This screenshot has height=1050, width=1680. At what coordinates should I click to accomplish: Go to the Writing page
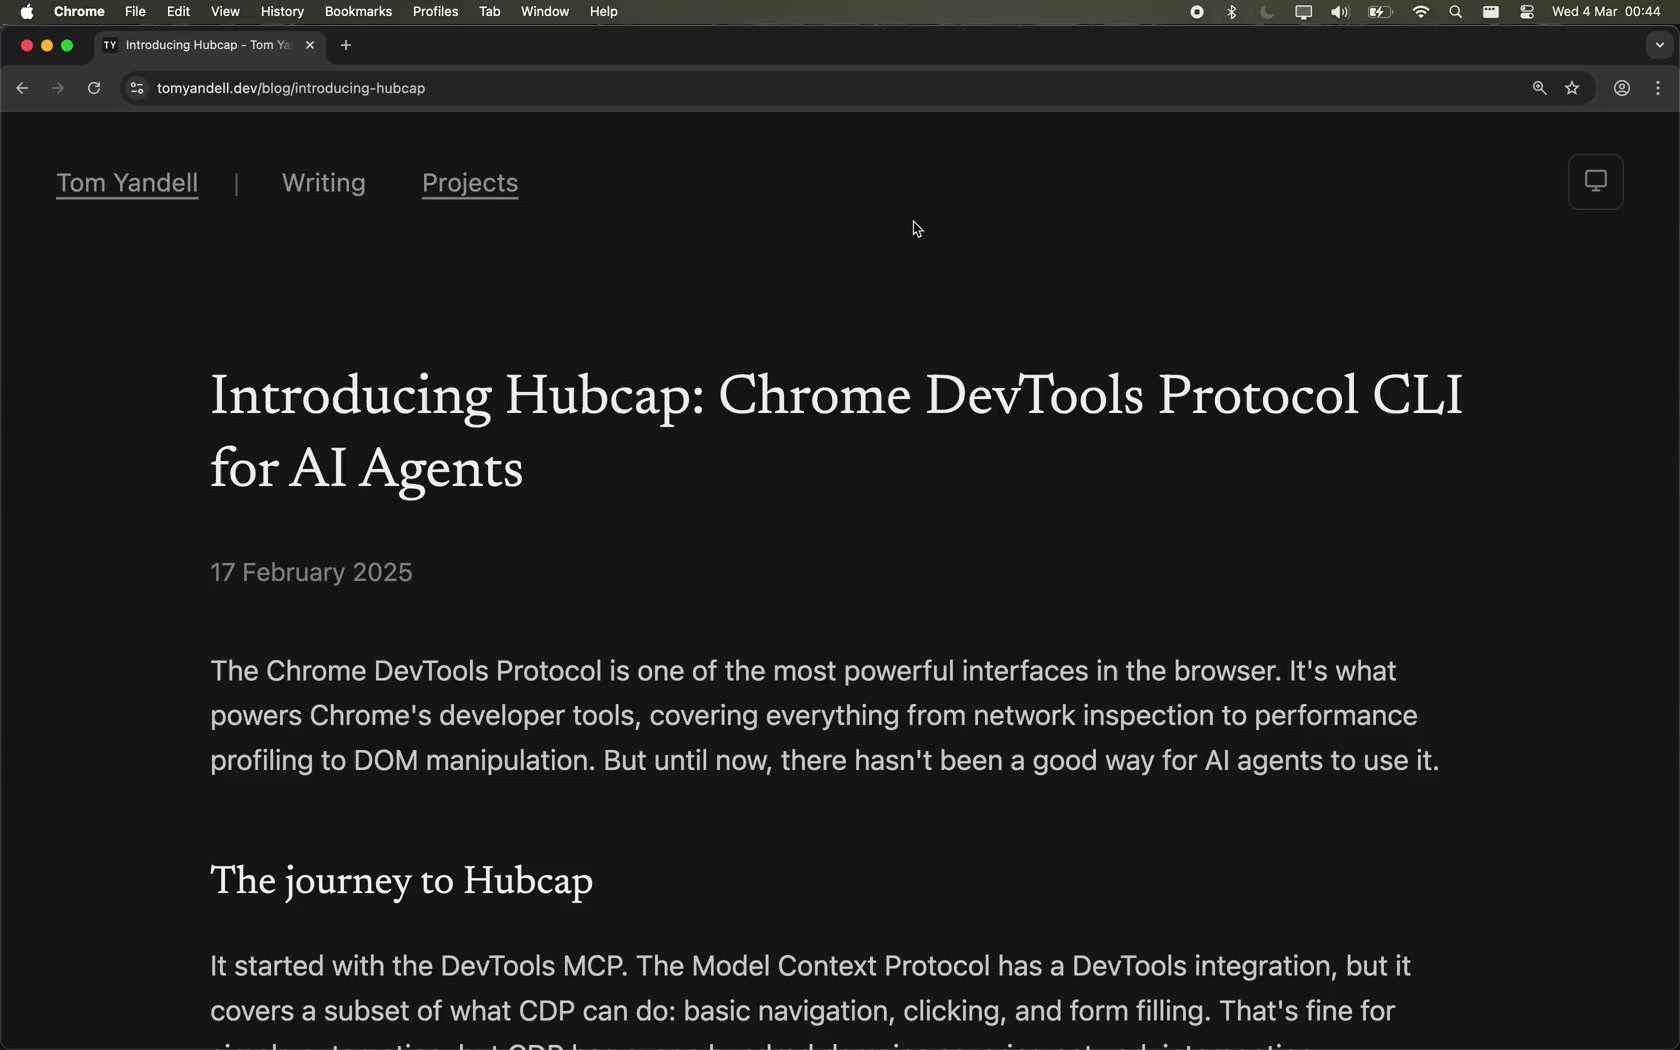[323, 183]
